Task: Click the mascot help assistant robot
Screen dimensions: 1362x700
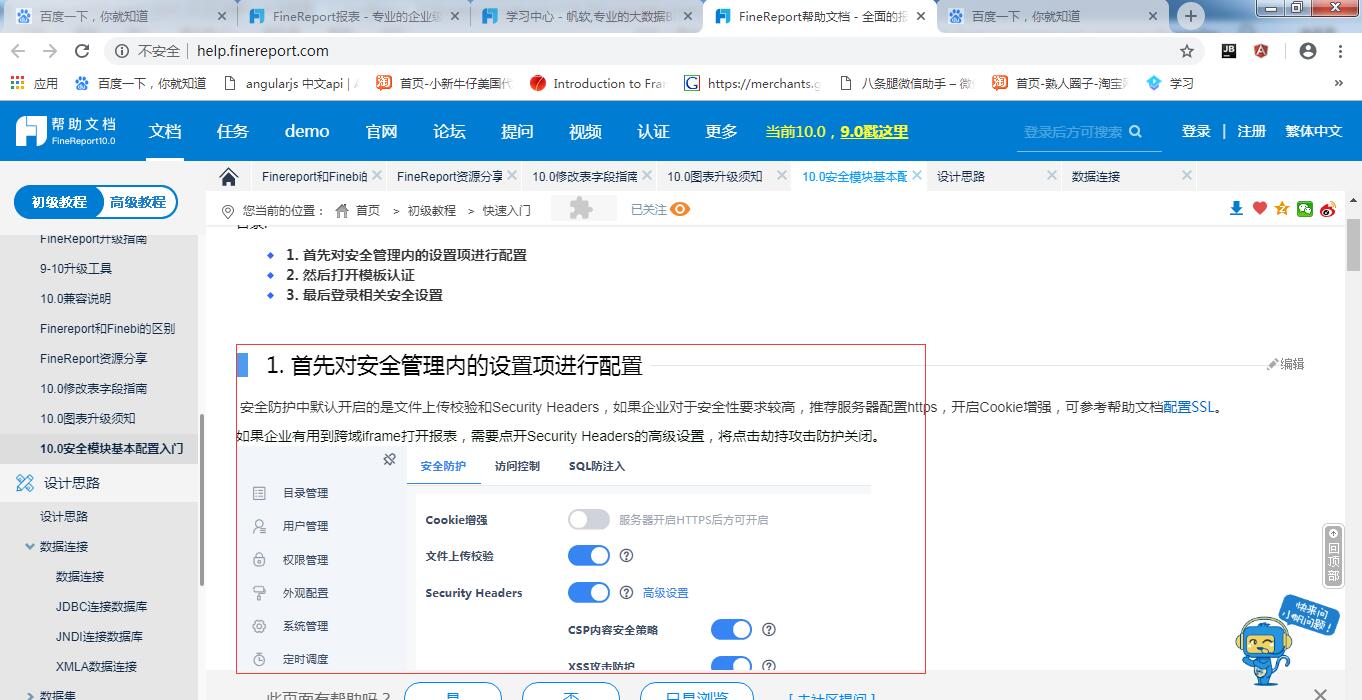Action: [x=1263, y=650]
